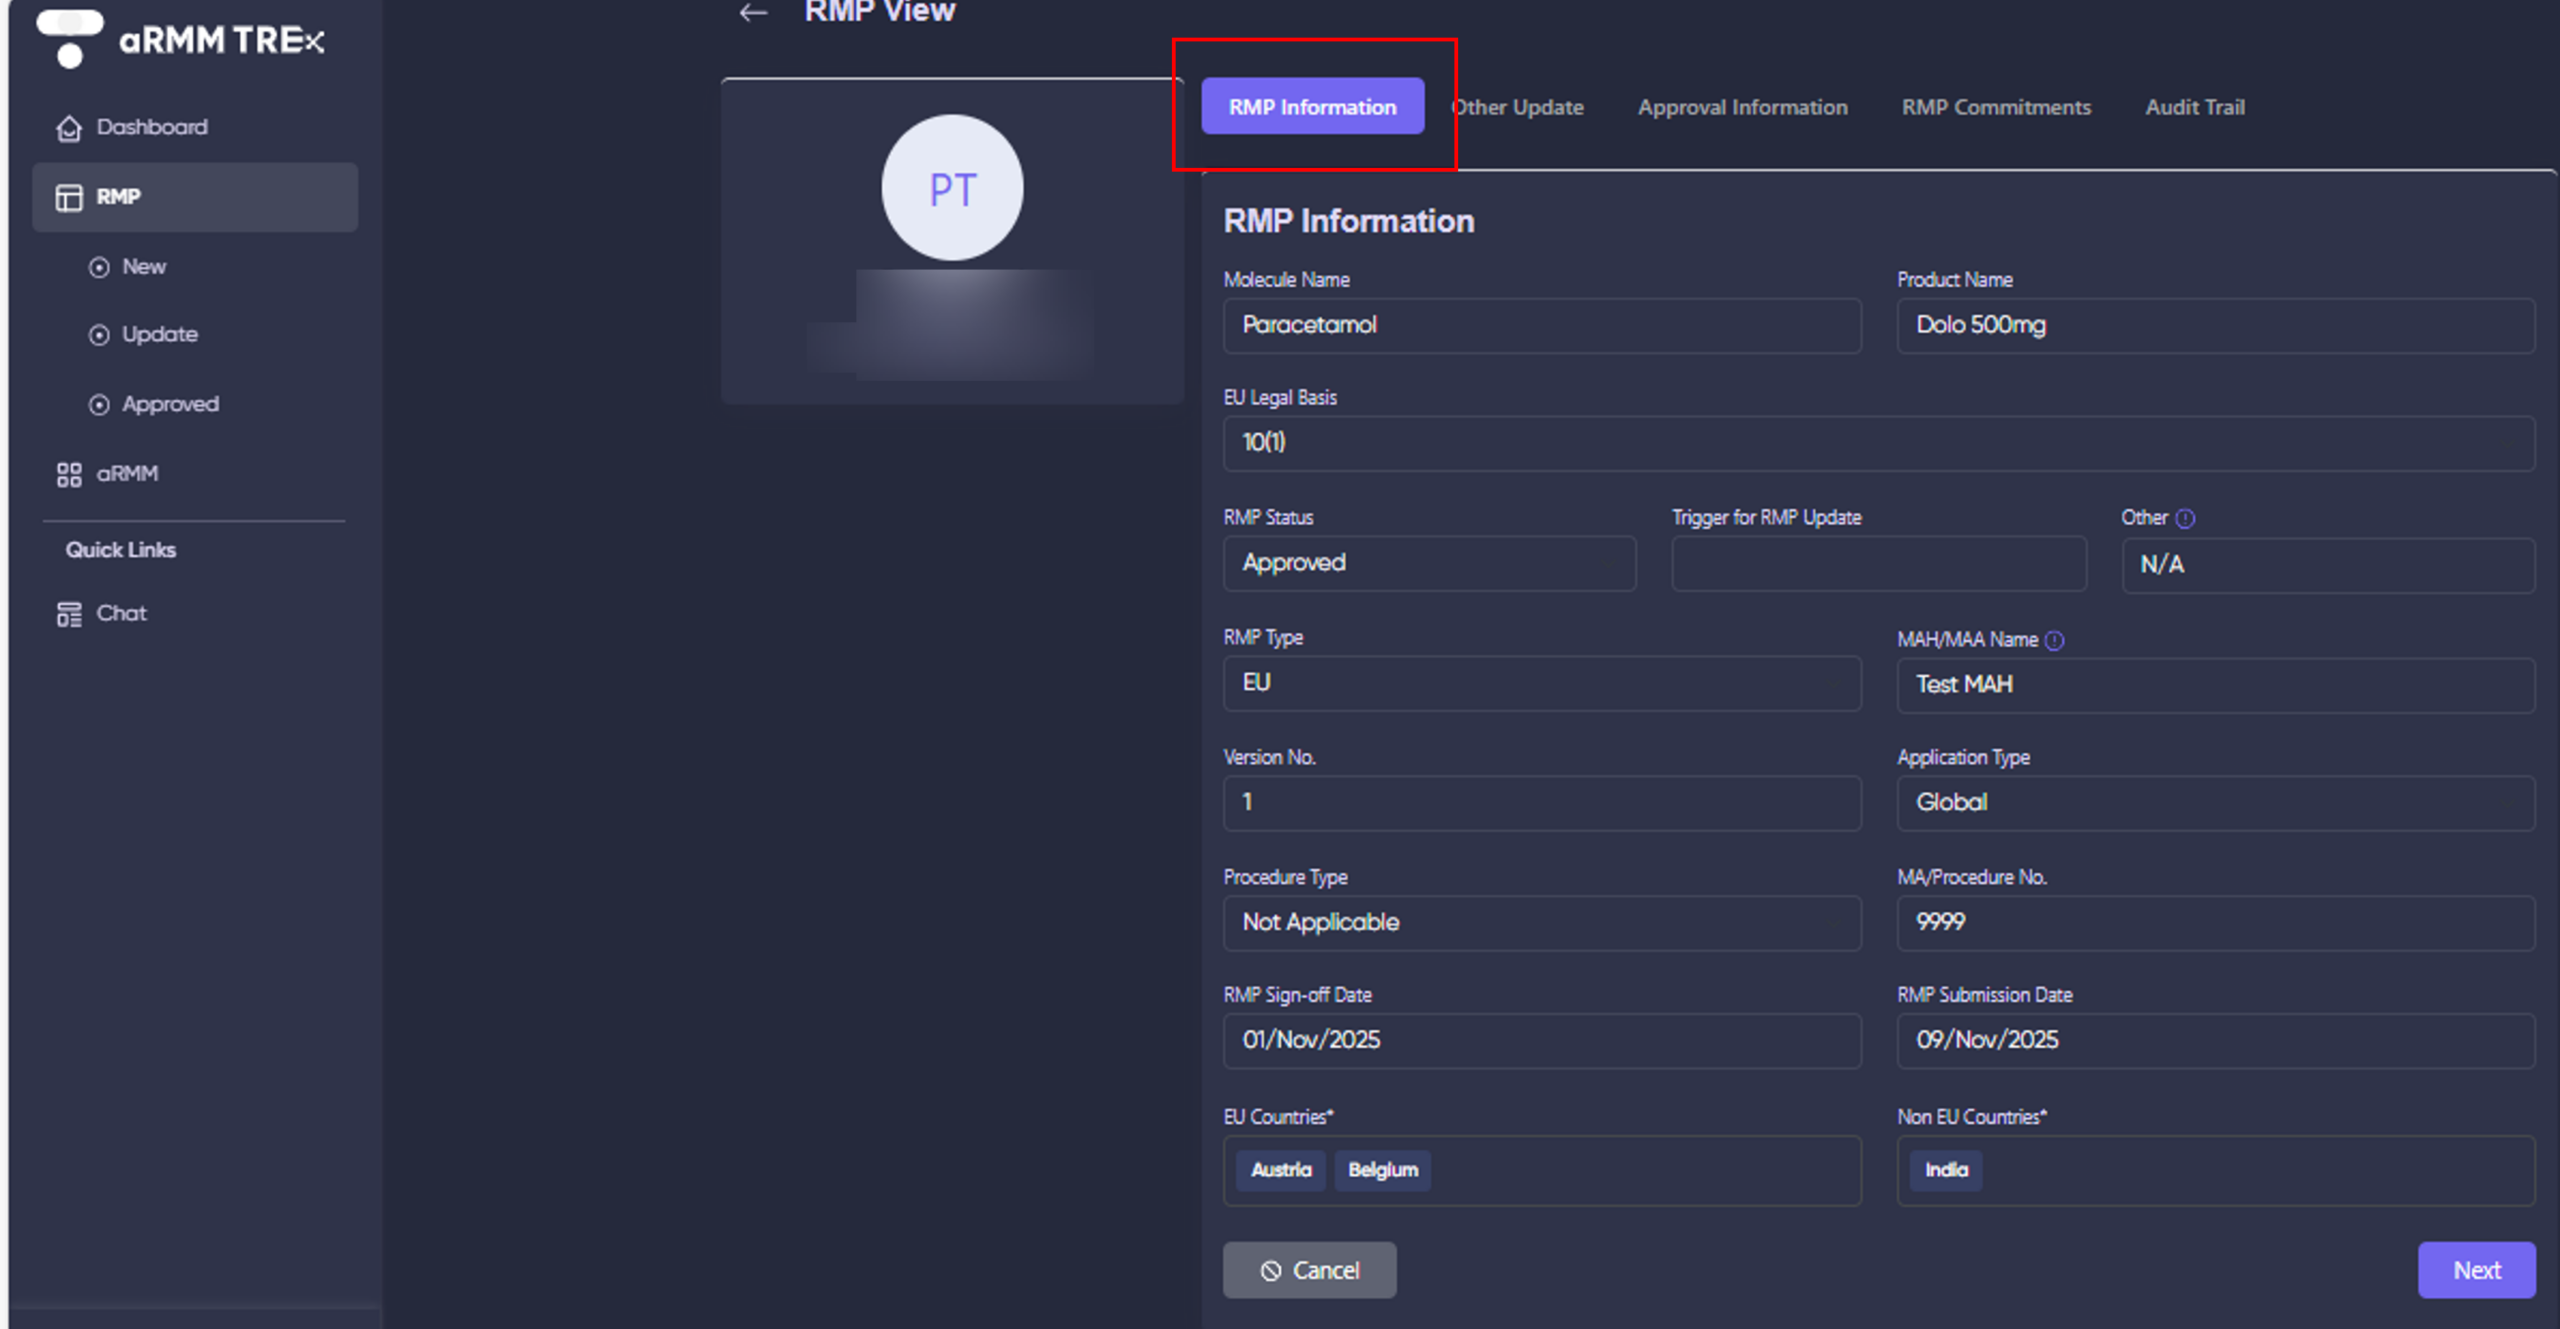The width and height of the screenshot is (2560, 1329).
Task: Open the RMP Status dropdown
Action: 1428,563
